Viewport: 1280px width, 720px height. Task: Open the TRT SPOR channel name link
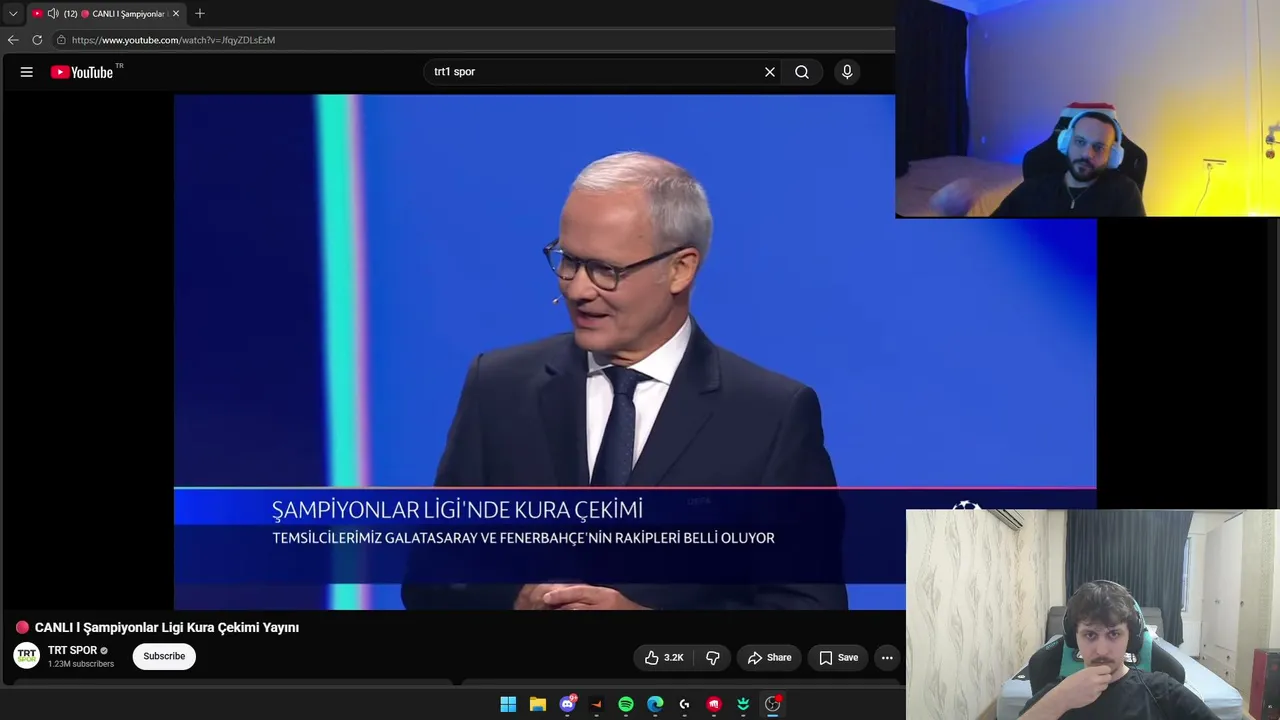pos(72,650)
